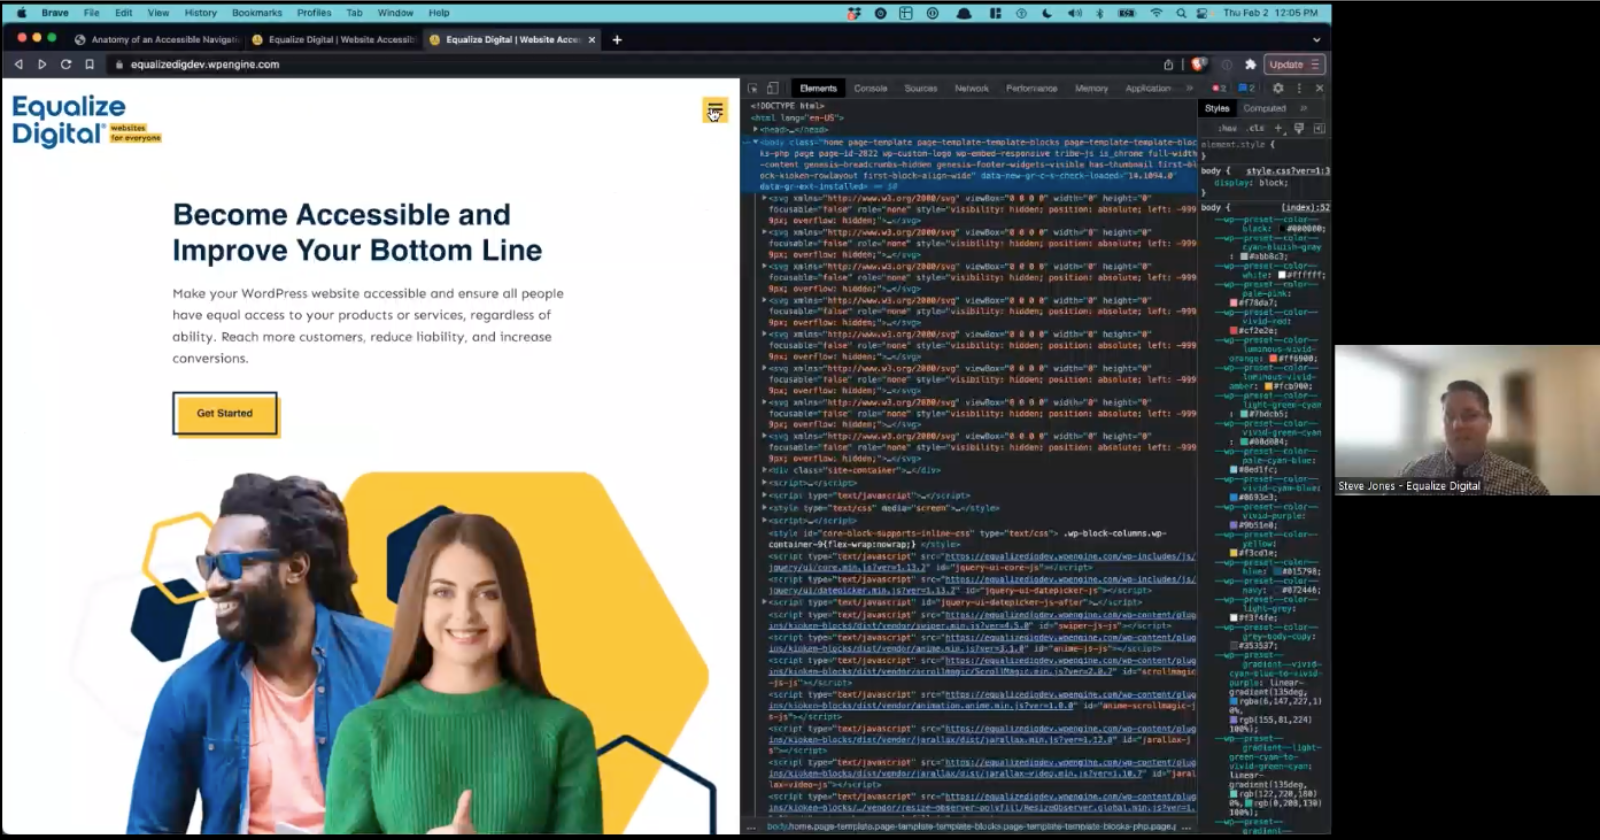Bookmark this page using bookmark icon
Viewport: 1600px width, 840px height.
pos(89,64)
